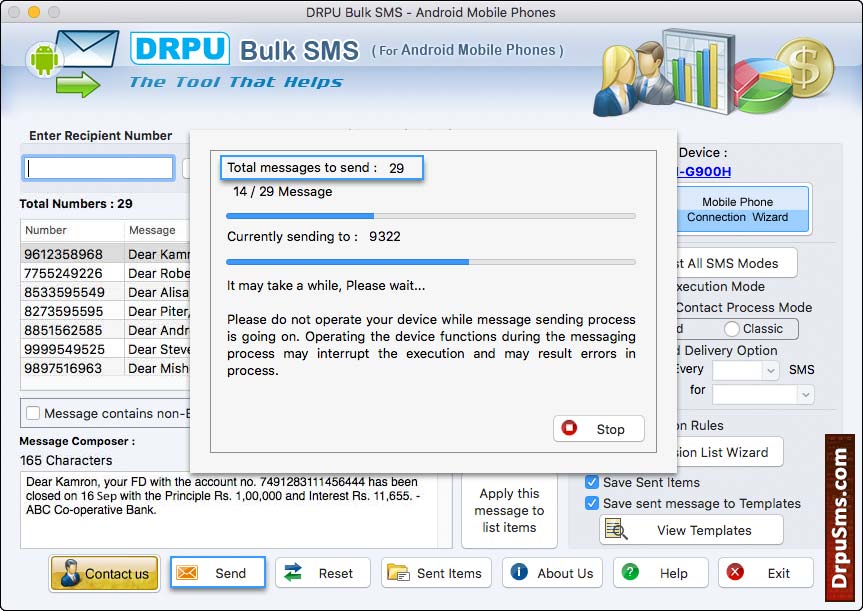This screenshot has width=863, height=611.
Task: Click the 'Dear Steve' message cell
Action: [x=159, y=349]
